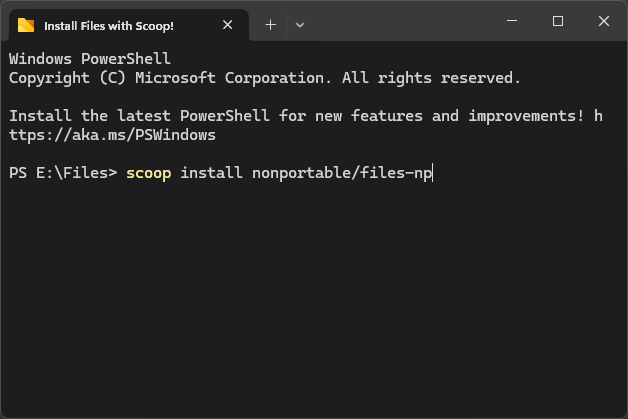Click the empty title bar area
Image resolution: width=628 pixels, height=419 pixels.
click(x=400, y=22)
